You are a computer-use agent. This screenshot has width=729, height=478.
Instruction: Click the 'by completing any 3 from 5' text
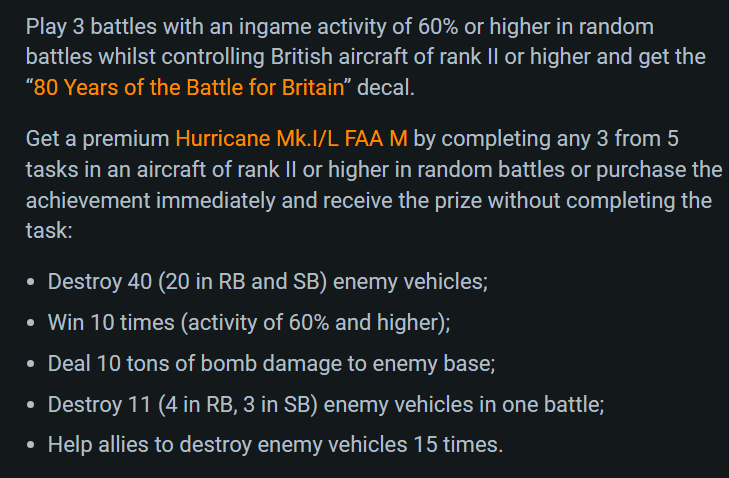click(x=546, y=139)
